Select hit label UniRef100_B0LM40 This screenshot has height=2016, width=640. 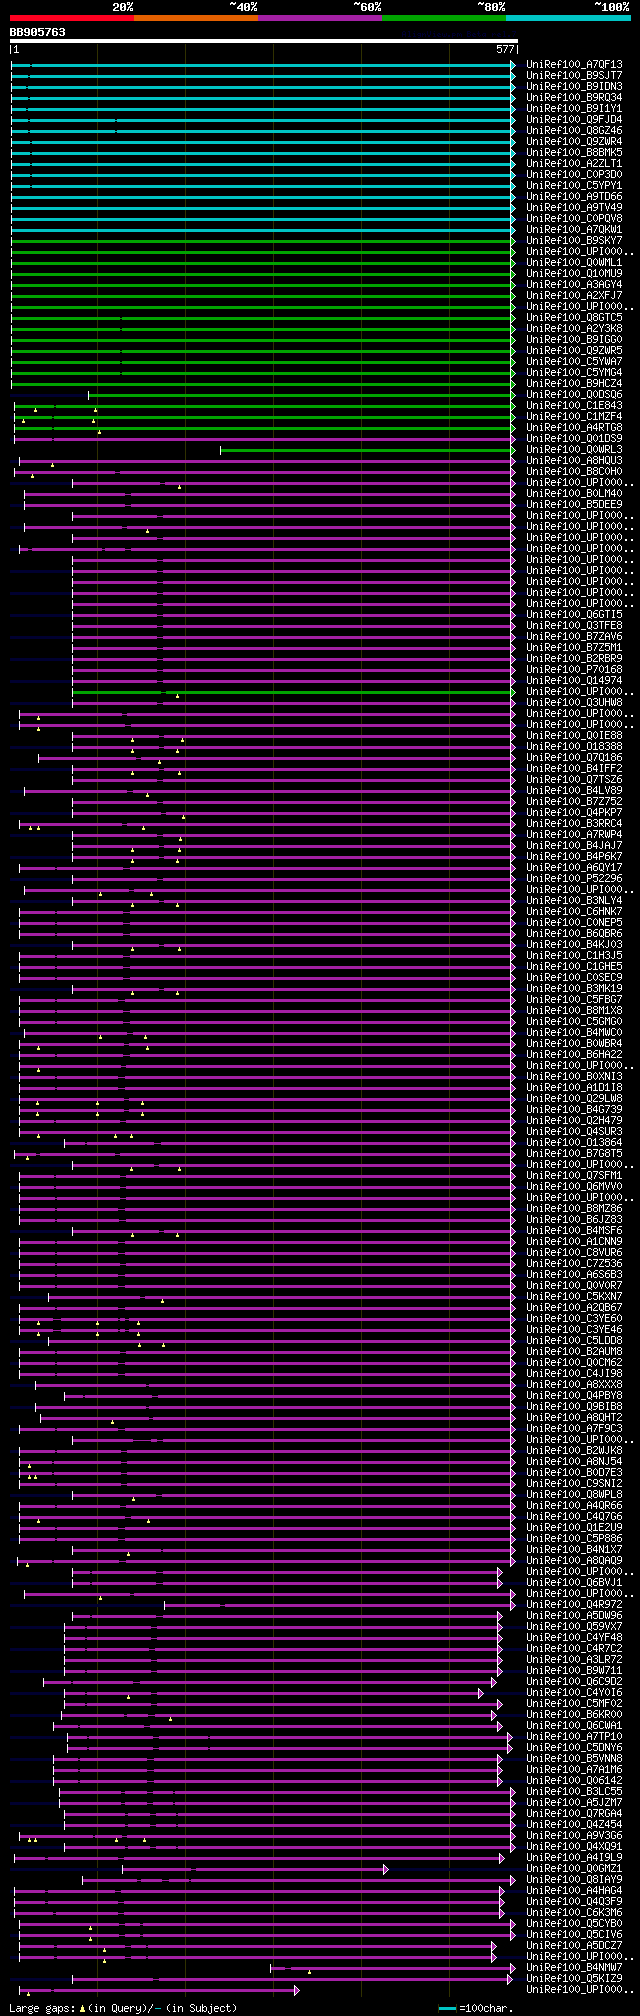point(574,494)
